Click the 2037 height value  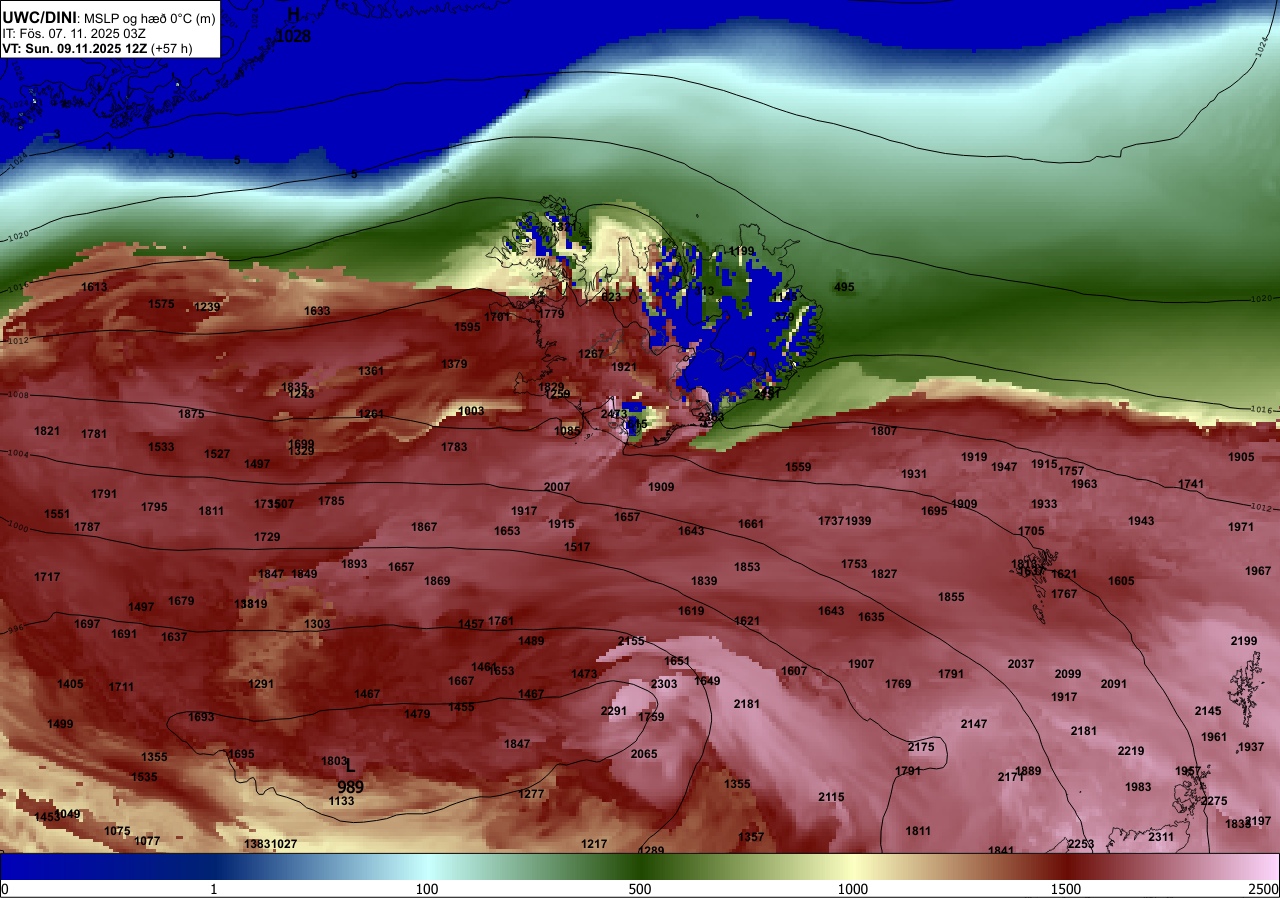[1021, 664]
